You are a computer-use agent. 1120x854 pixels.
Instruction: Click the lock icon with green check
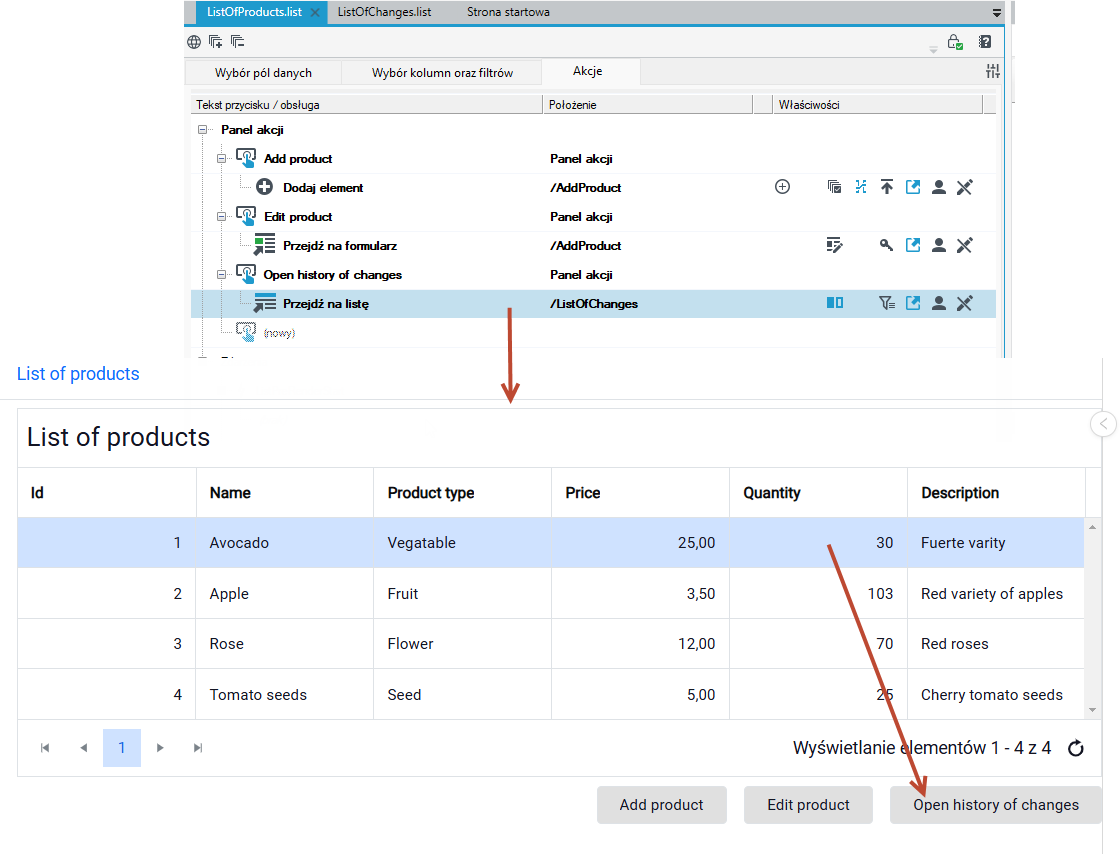[955, 42]
